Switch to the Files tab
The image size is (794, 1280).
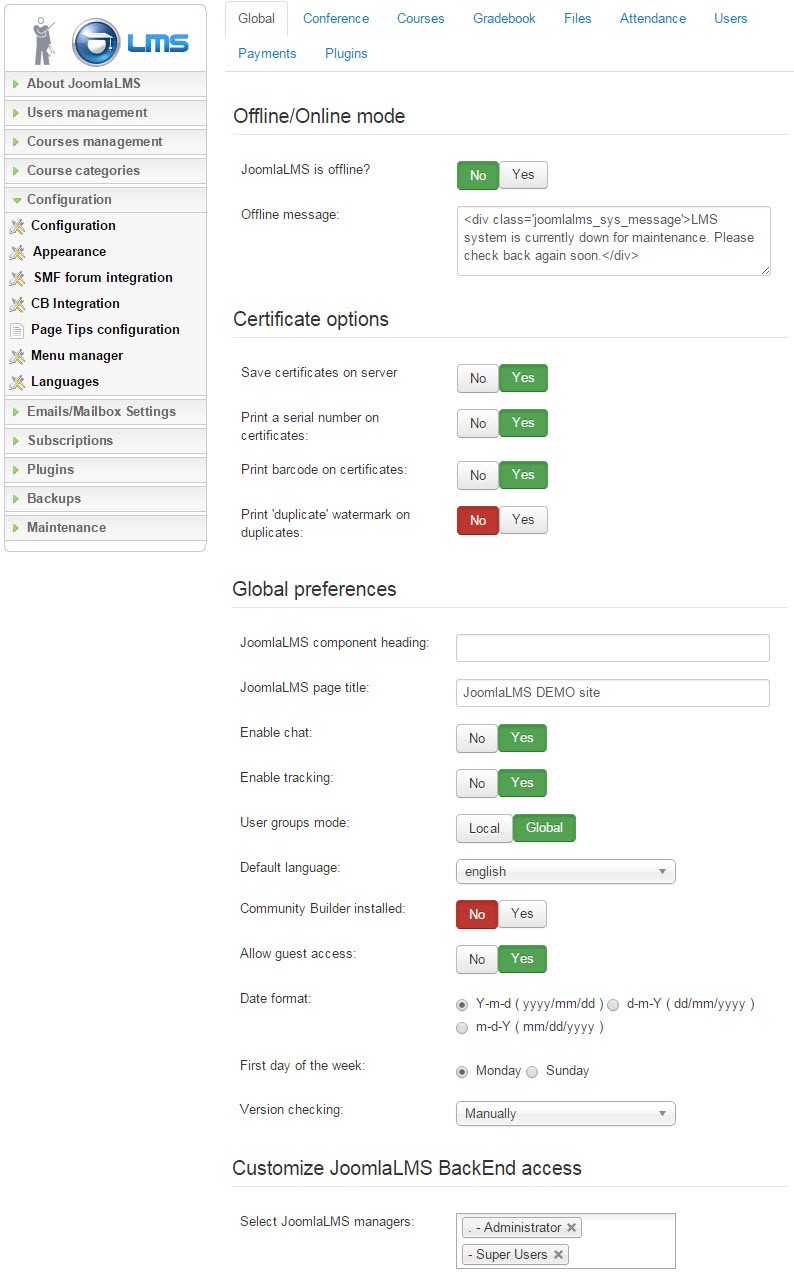[x=577, y=19]
